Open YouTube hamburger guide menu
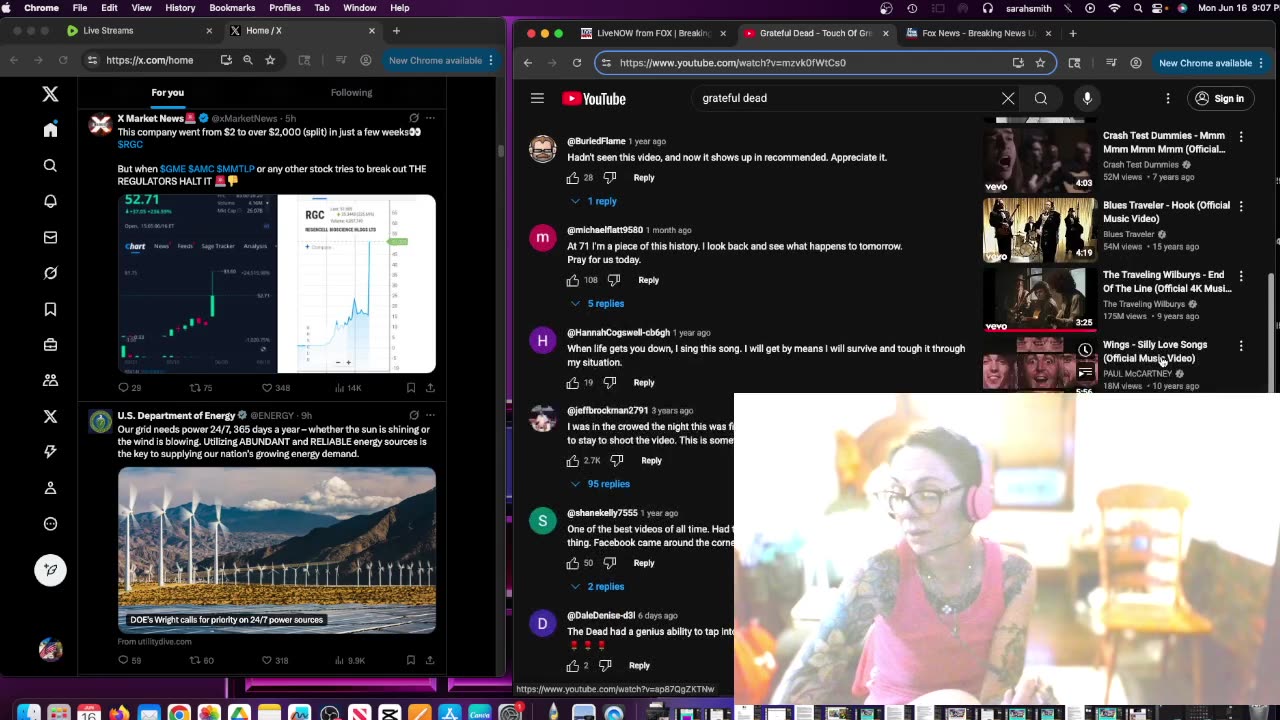This screenshot has height=720, width=1280. point(537,98)
